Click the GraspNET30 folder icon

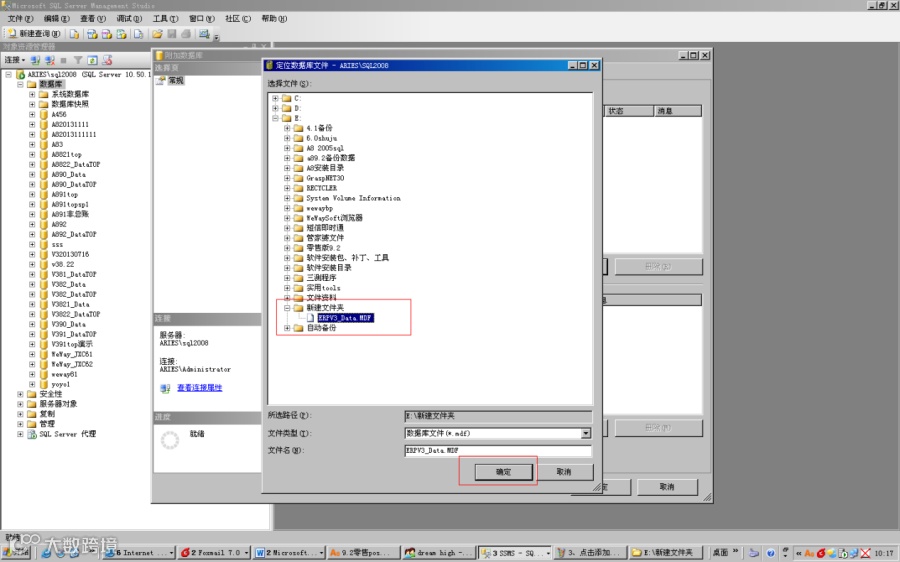298,178
